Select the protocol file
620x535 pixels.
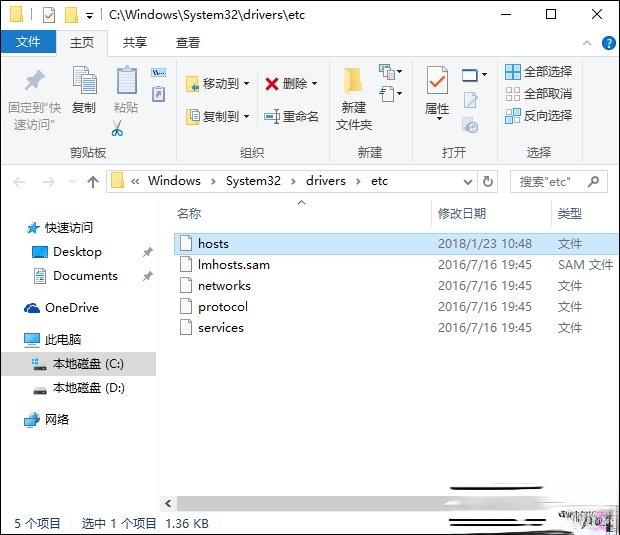point(395,306)
